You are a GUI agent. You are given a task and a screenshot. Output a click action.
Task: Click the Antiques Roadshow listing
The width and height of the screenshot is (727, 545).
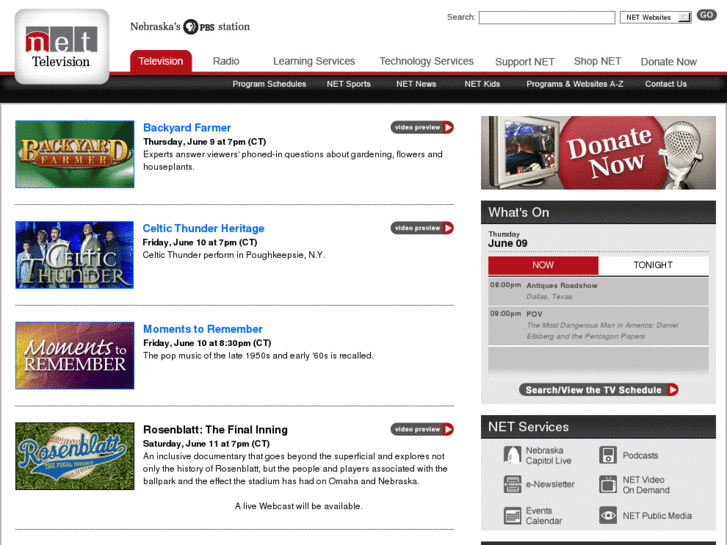click(598, 291)
